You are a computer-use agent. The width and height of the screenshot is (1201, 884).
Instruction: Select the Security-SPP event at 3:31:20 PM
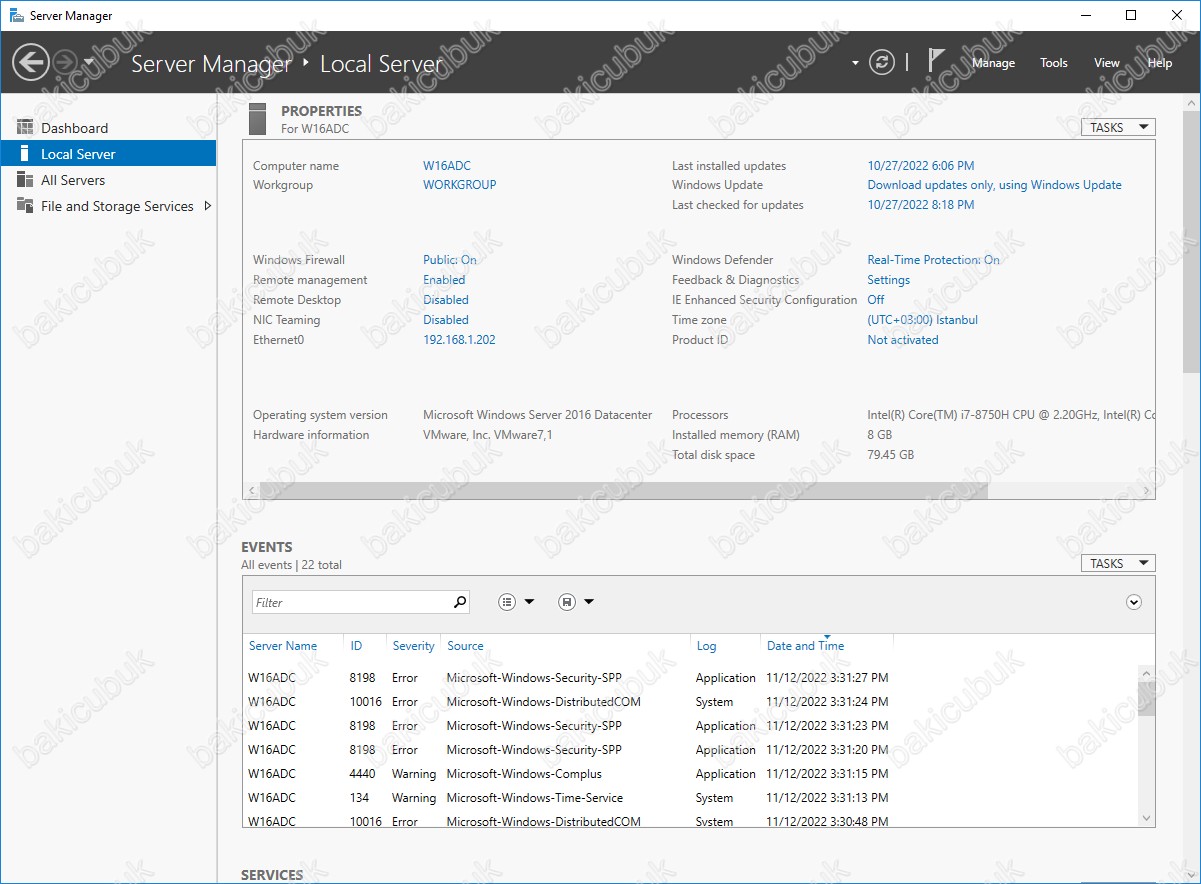[690, 750]
